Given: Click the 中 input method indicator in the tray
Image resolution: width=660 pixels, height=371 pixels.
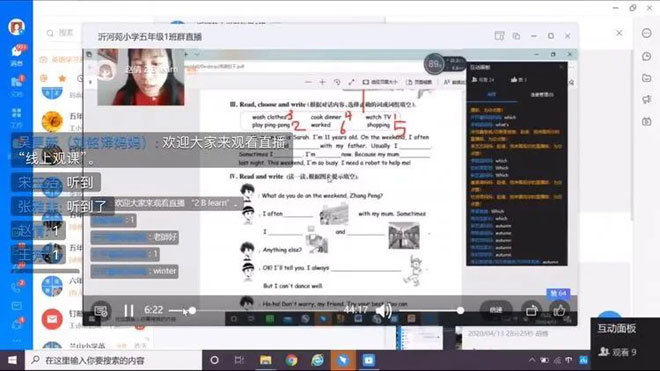Looking at the screenshot, I should point(569,360).
